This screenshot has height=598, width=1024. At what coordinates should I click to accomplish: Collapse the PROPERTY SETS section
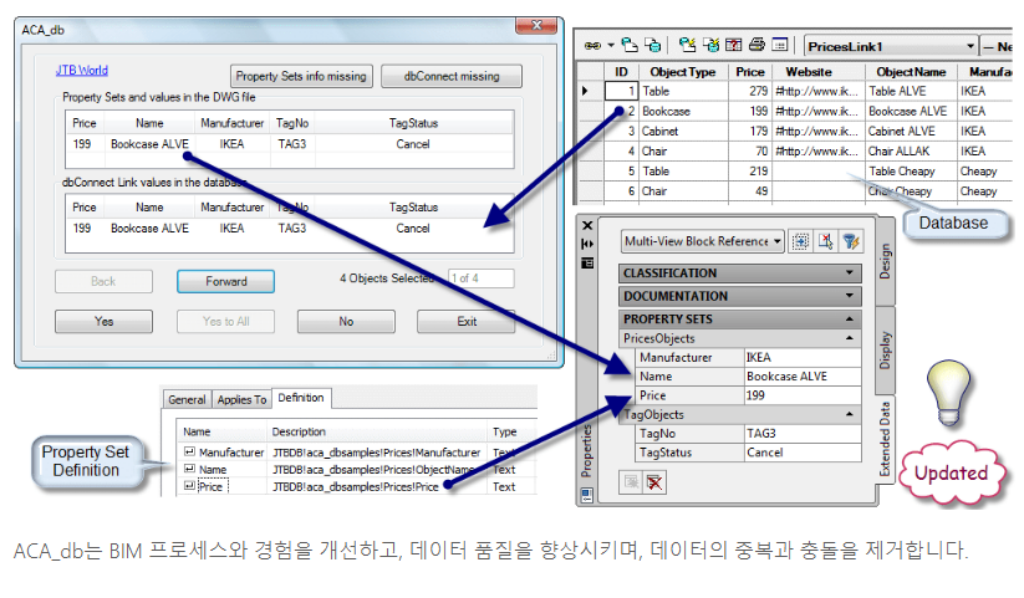(850, 319)
